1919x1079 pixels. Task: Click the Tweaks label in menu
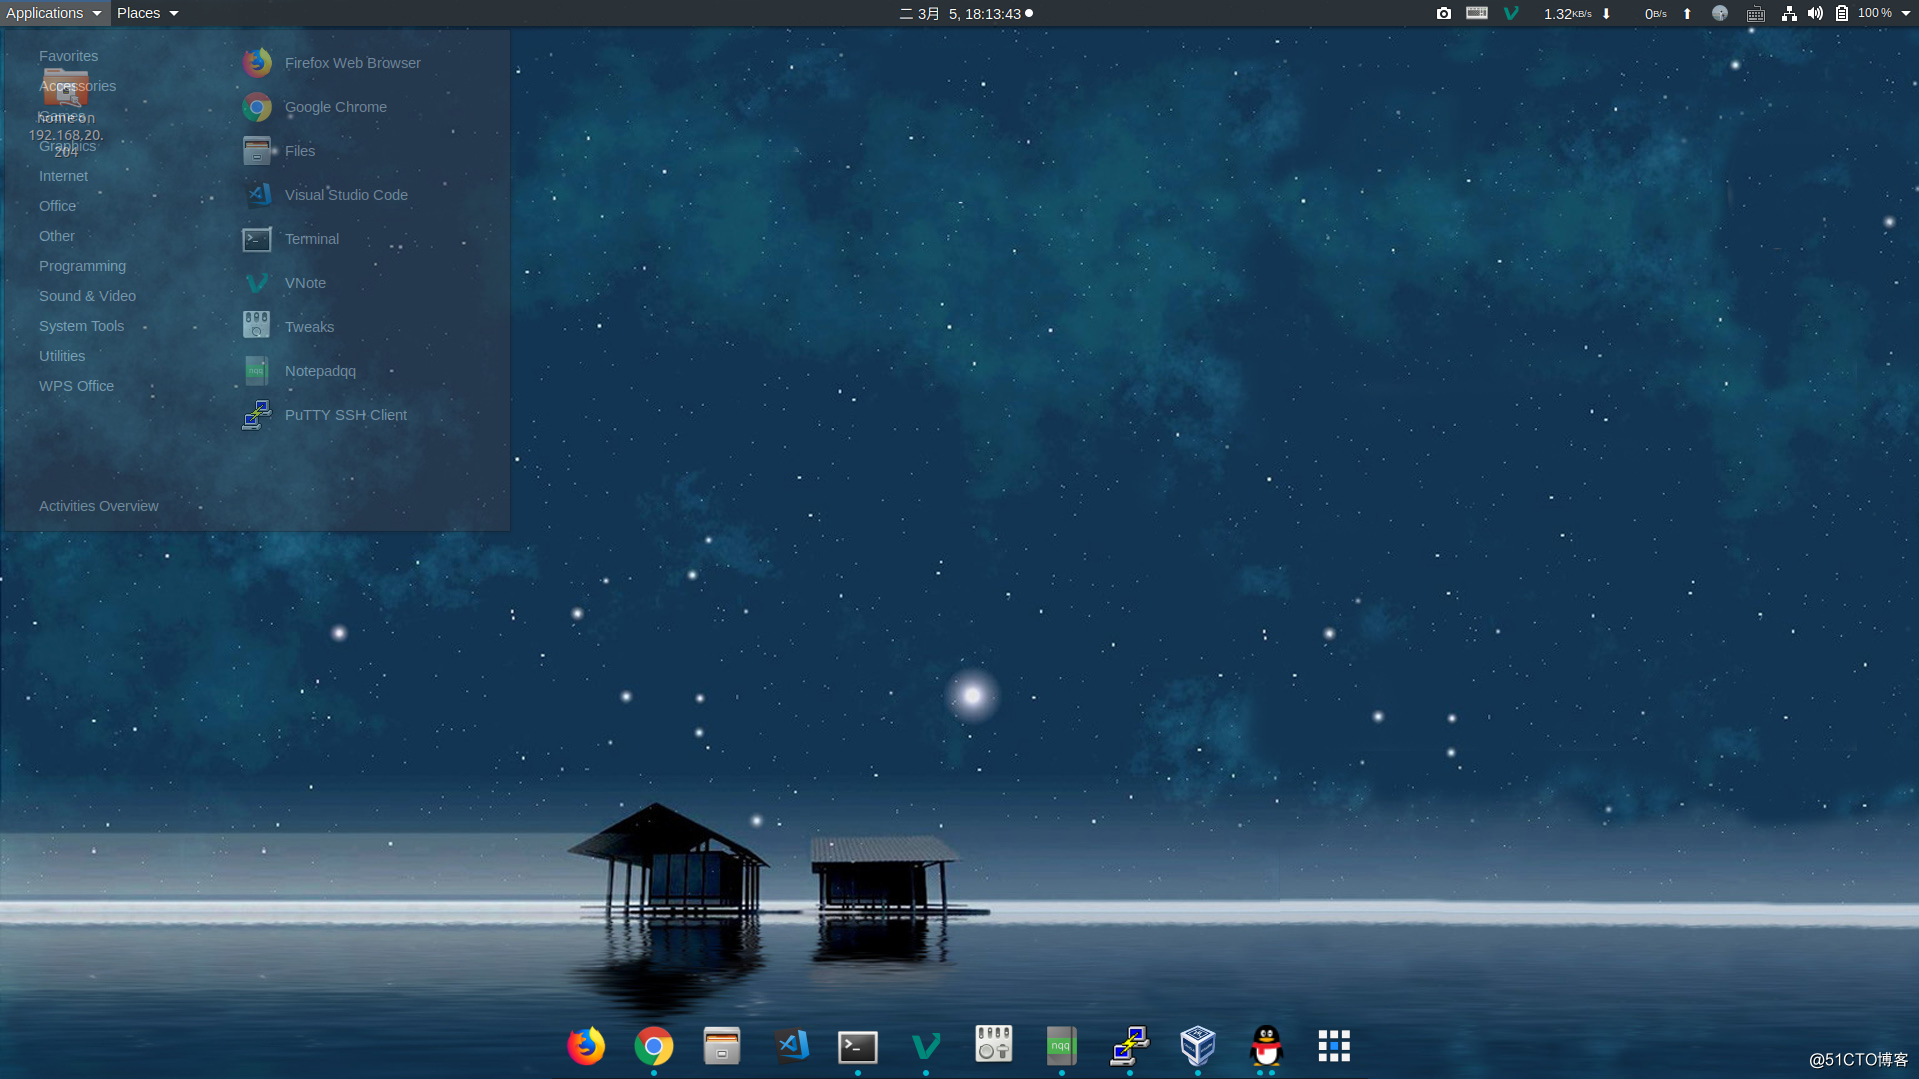309,327
